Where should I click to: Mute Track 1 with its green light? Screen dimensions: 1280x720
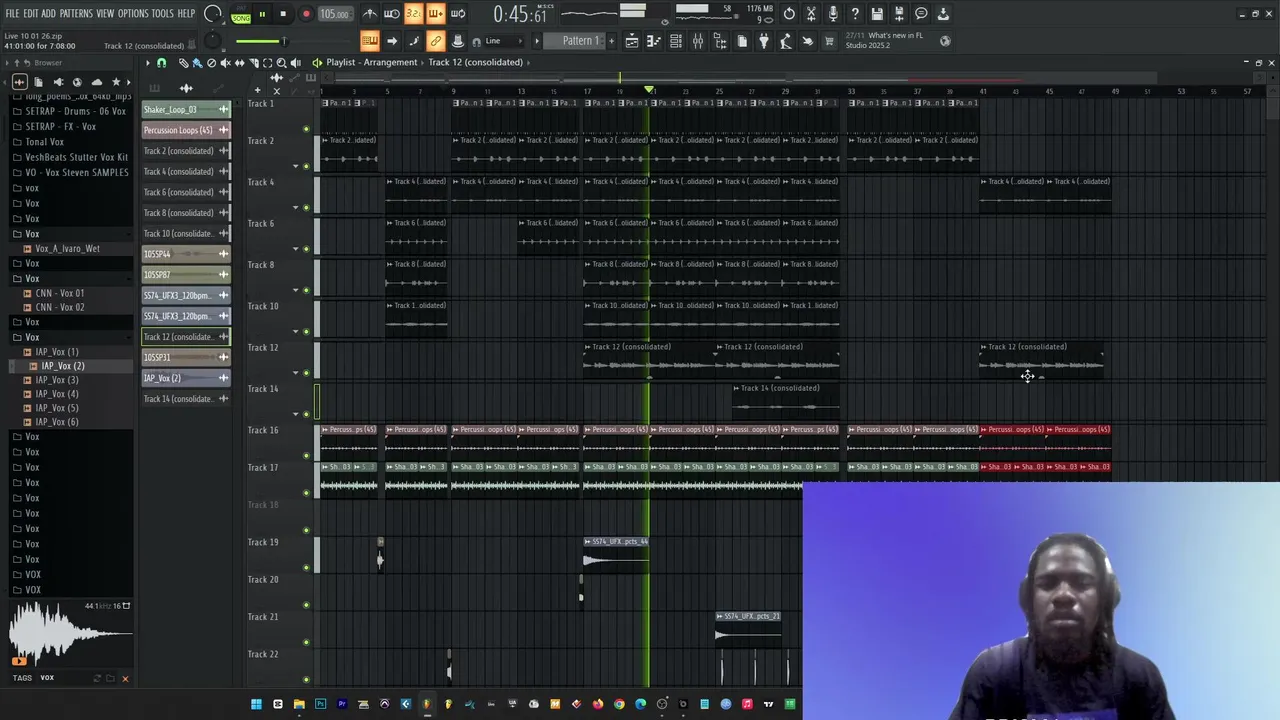coord(306,128)
